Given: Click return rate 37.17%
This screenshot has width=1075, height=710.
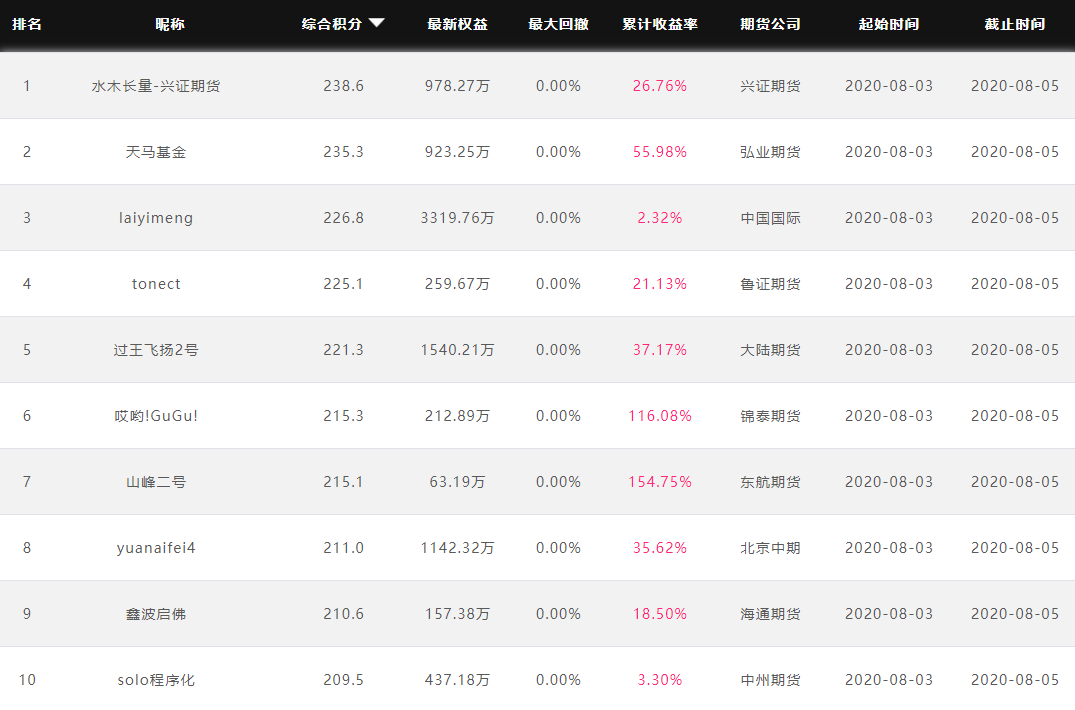Looking at the screenshot, I should tap(660, 350).
